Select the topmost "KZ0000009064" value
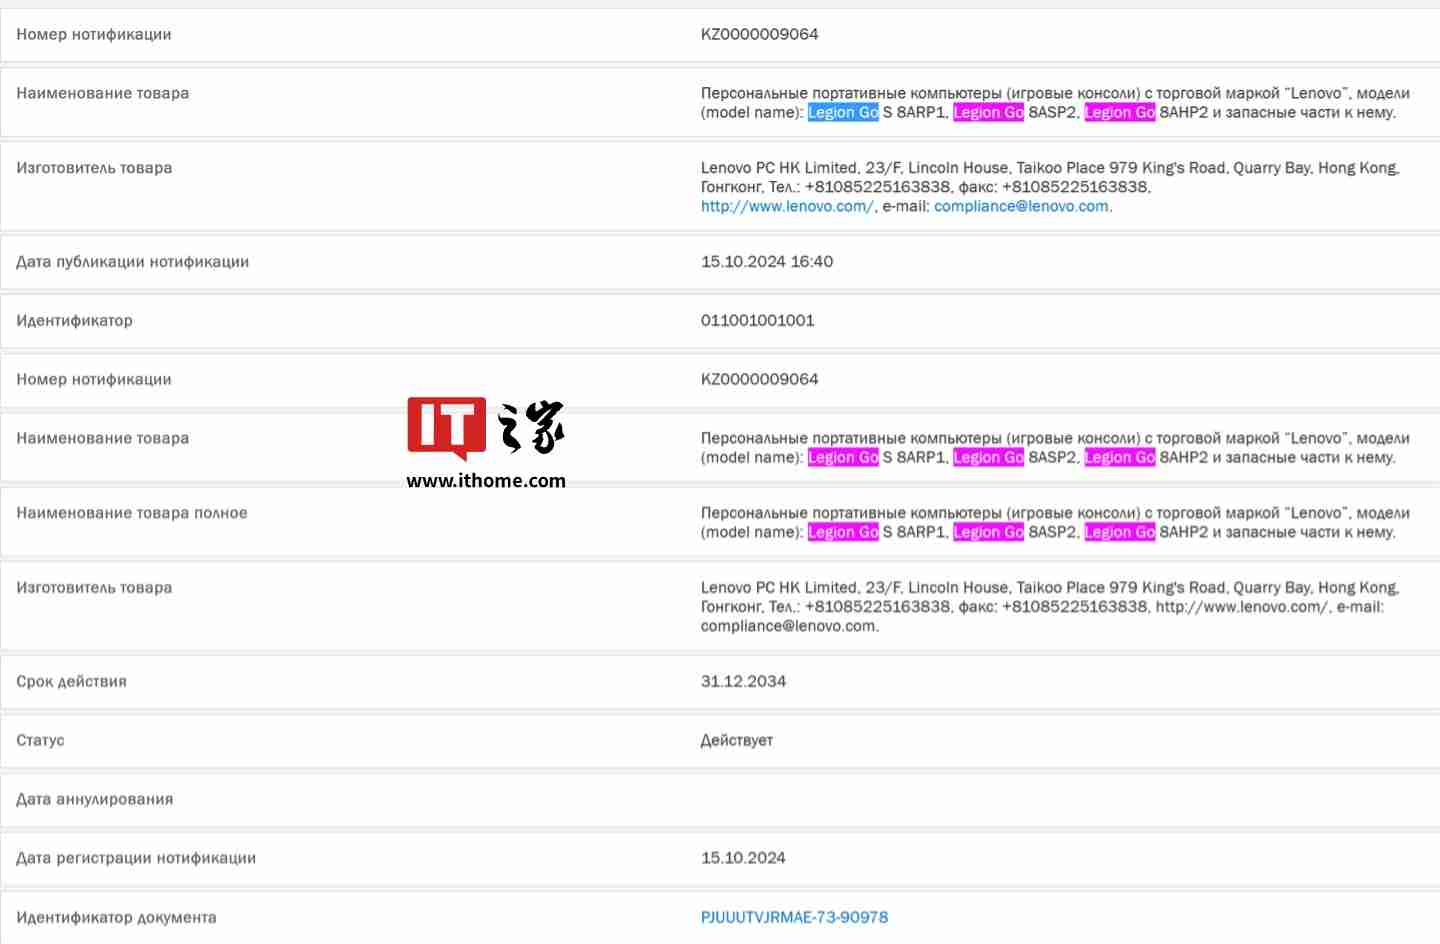The width and height of the screenshot is (1440, 944). (760, 34)
